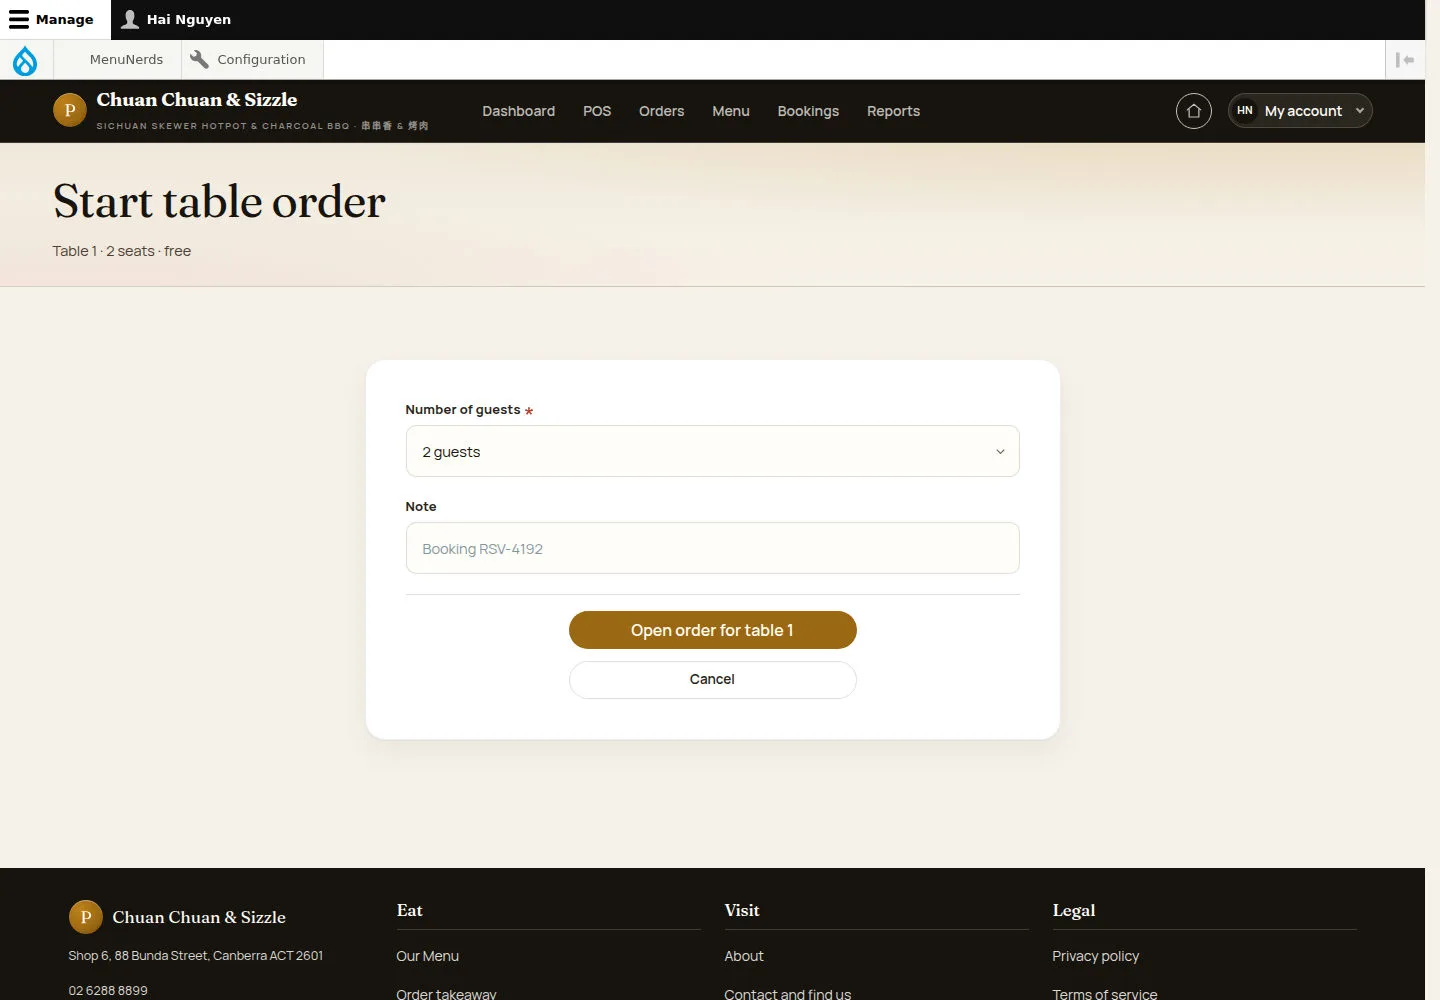This screenshot has height=1000, width=1440.
Task: Click the Drupal drop logo icon
Action: pyautogui.click(x=25, y=60)
